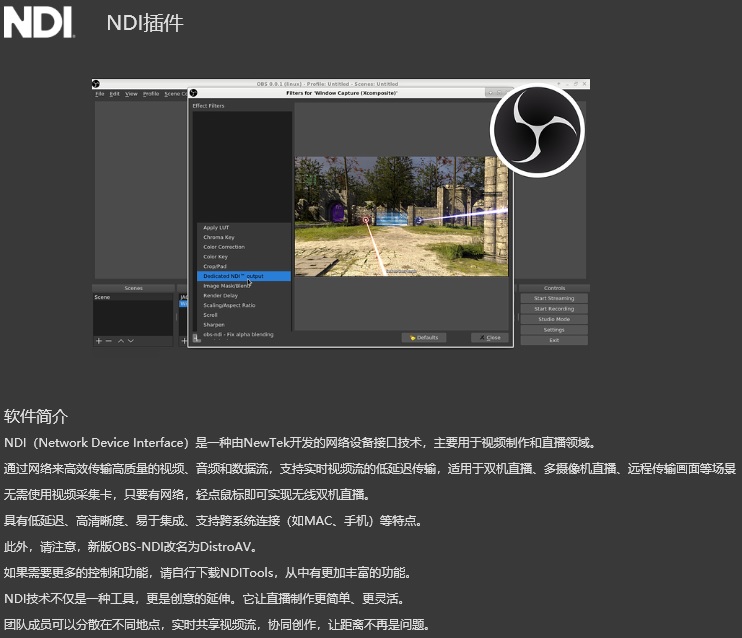The height and width of the screenshot is (638, 742).
Task: Click the 'Effect Filters' label
Action: (x=208, y=106)
